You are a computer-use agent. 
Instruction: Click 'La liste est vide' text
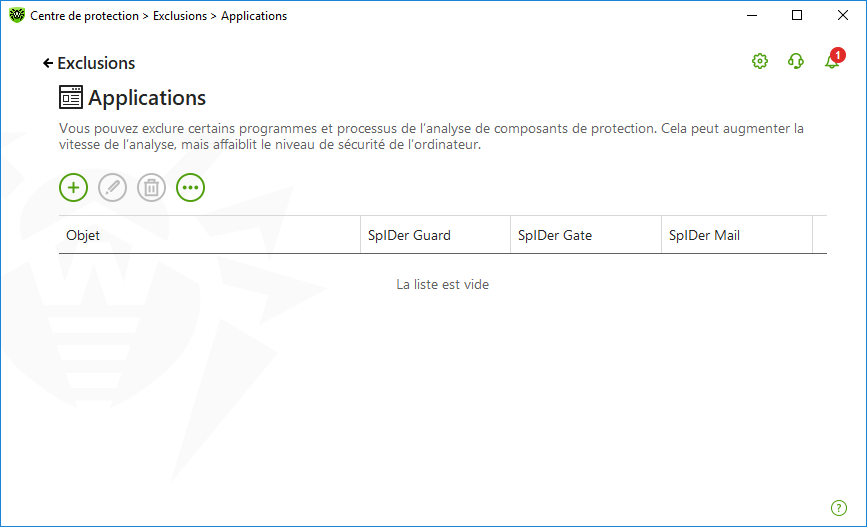click(x=442, y=284)
